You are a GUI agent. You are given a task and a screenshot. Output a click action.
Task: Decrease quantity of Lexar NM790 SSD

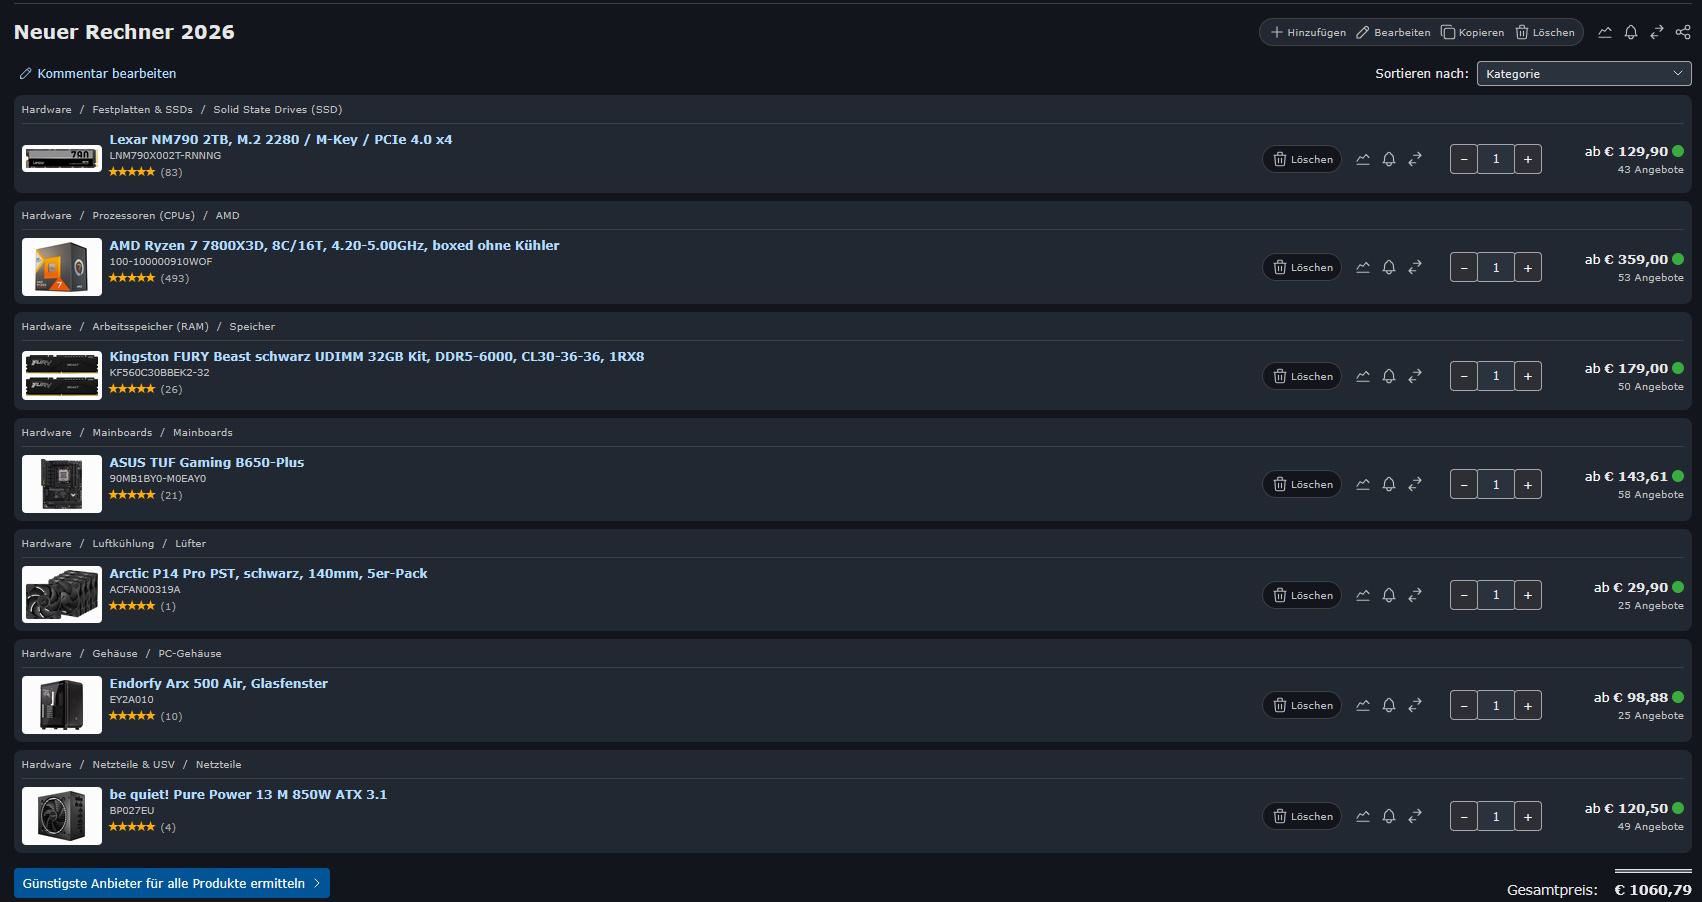1464,159
